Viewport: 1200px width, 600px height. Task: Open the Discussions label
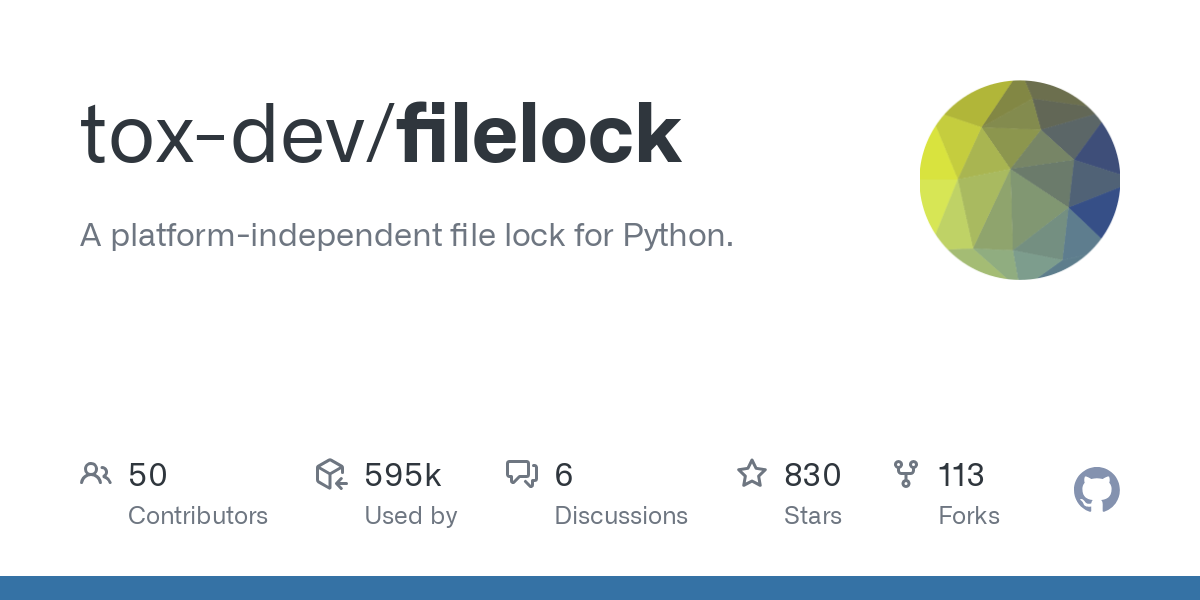(621, 516)
